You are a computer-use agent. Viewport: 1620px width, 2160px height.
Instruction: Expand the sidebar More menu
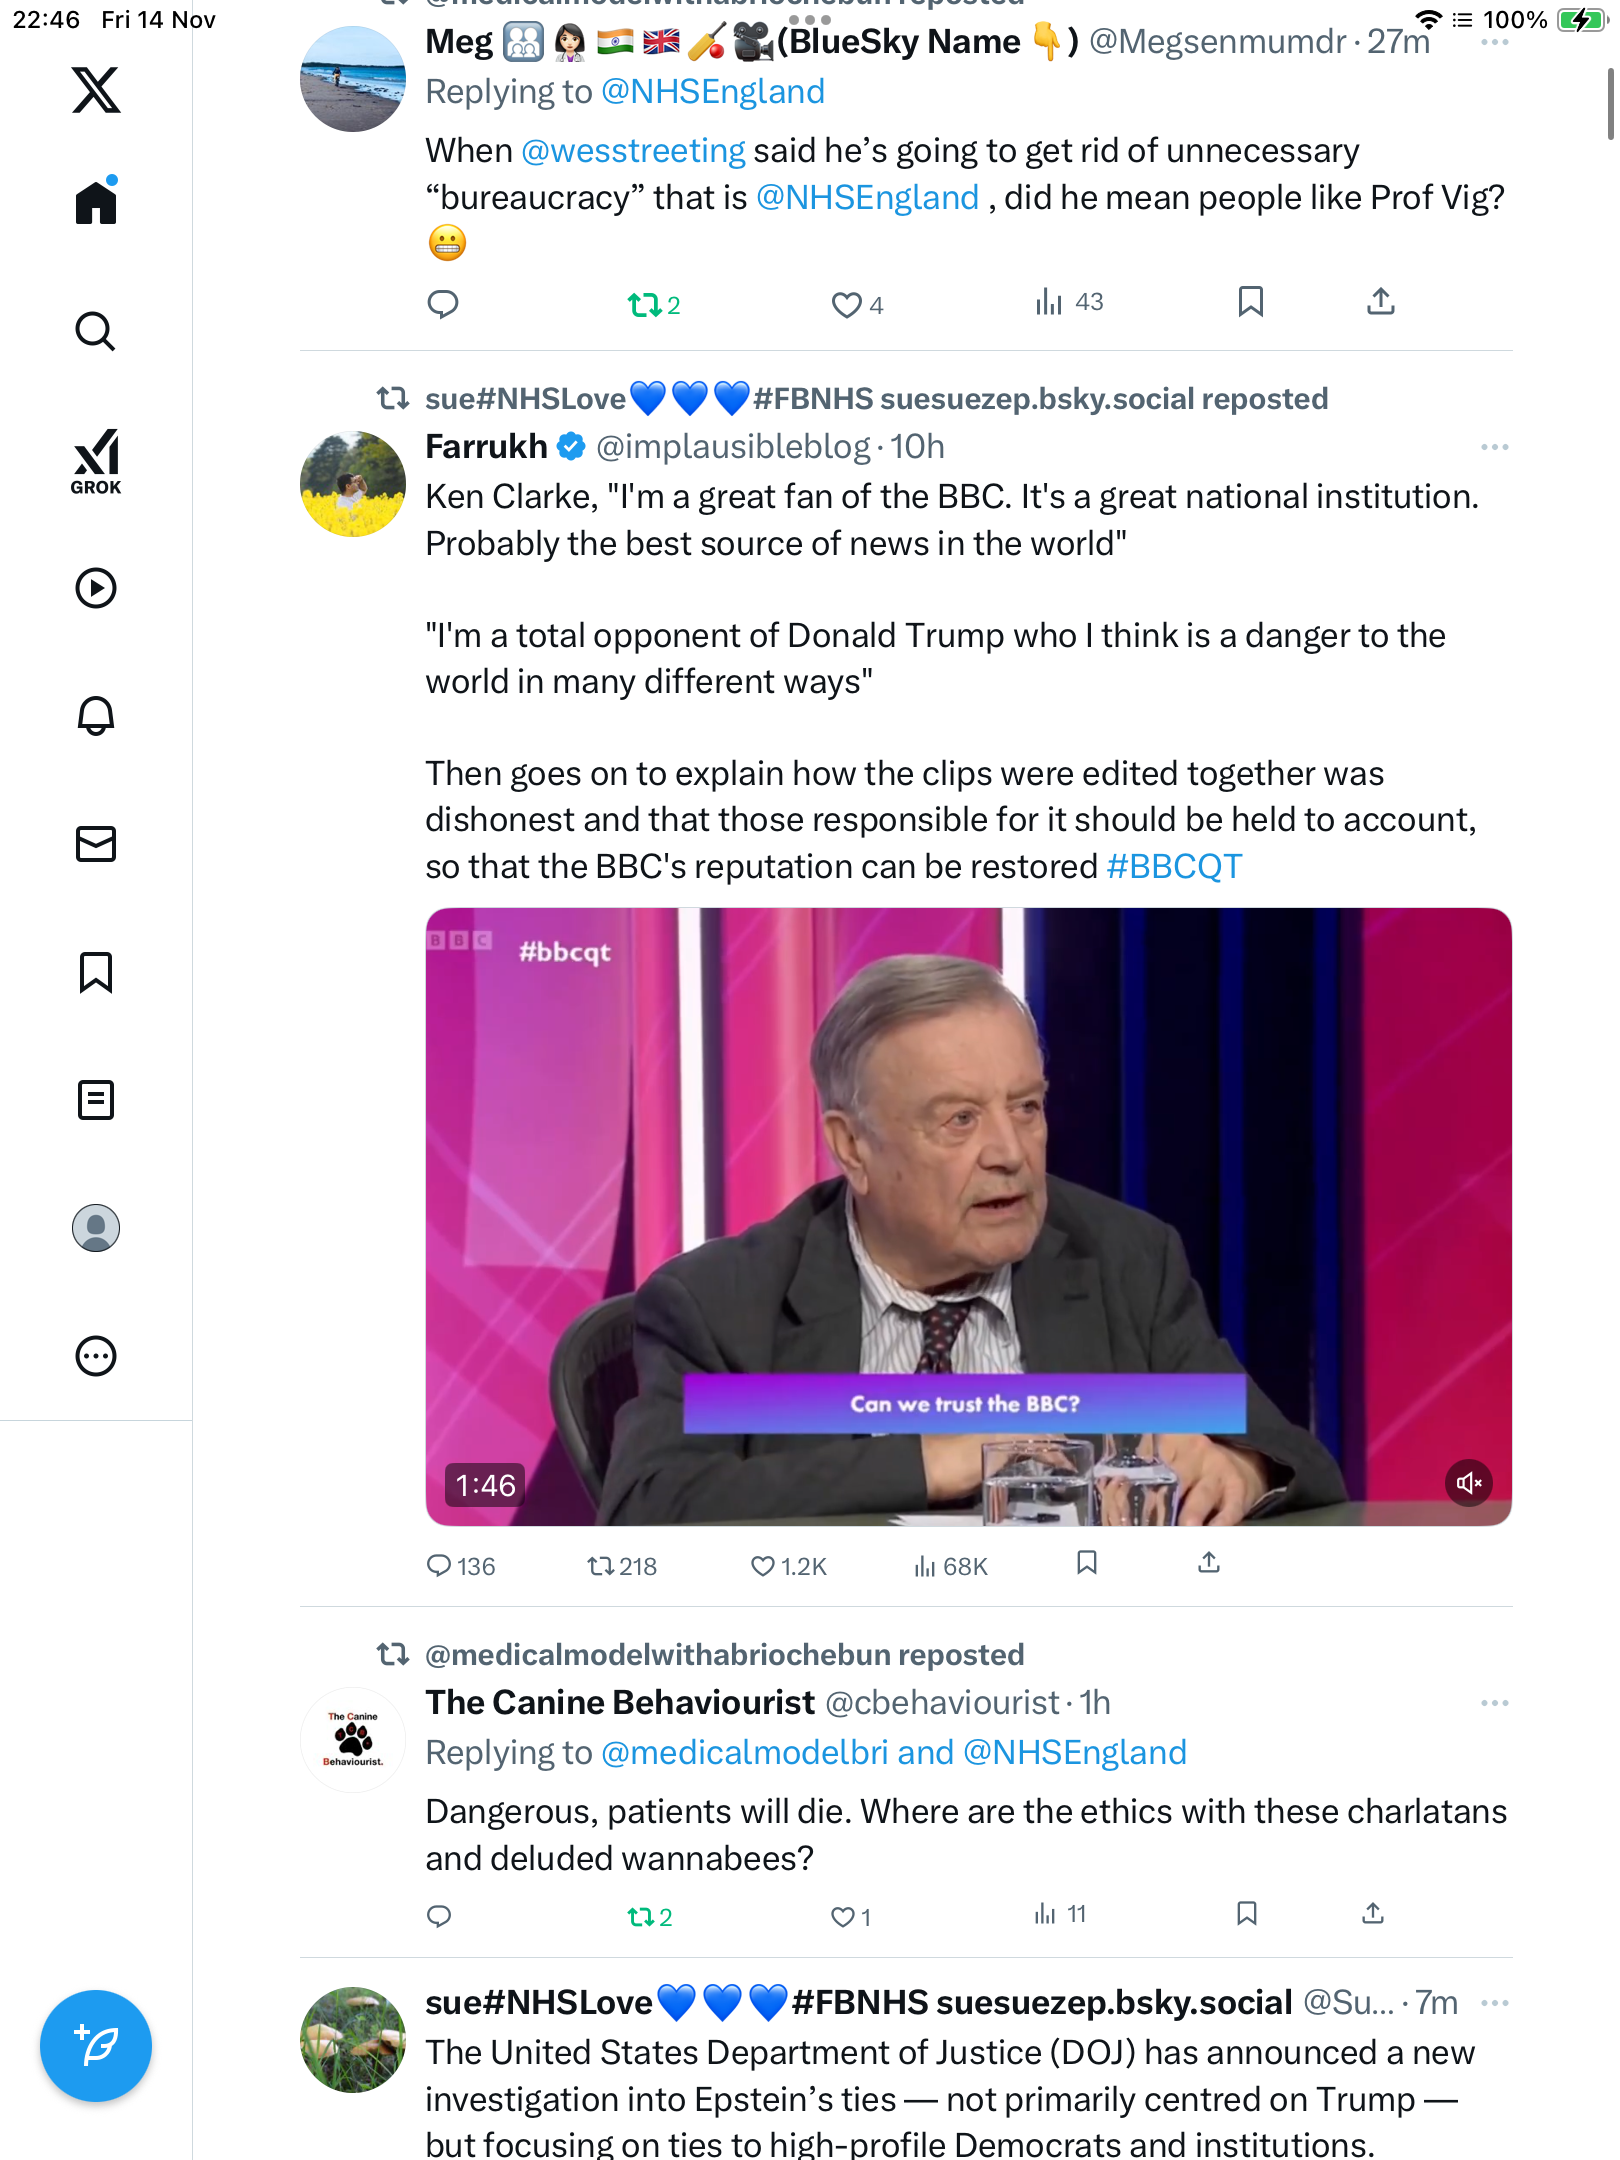[x=96, y=1356]
